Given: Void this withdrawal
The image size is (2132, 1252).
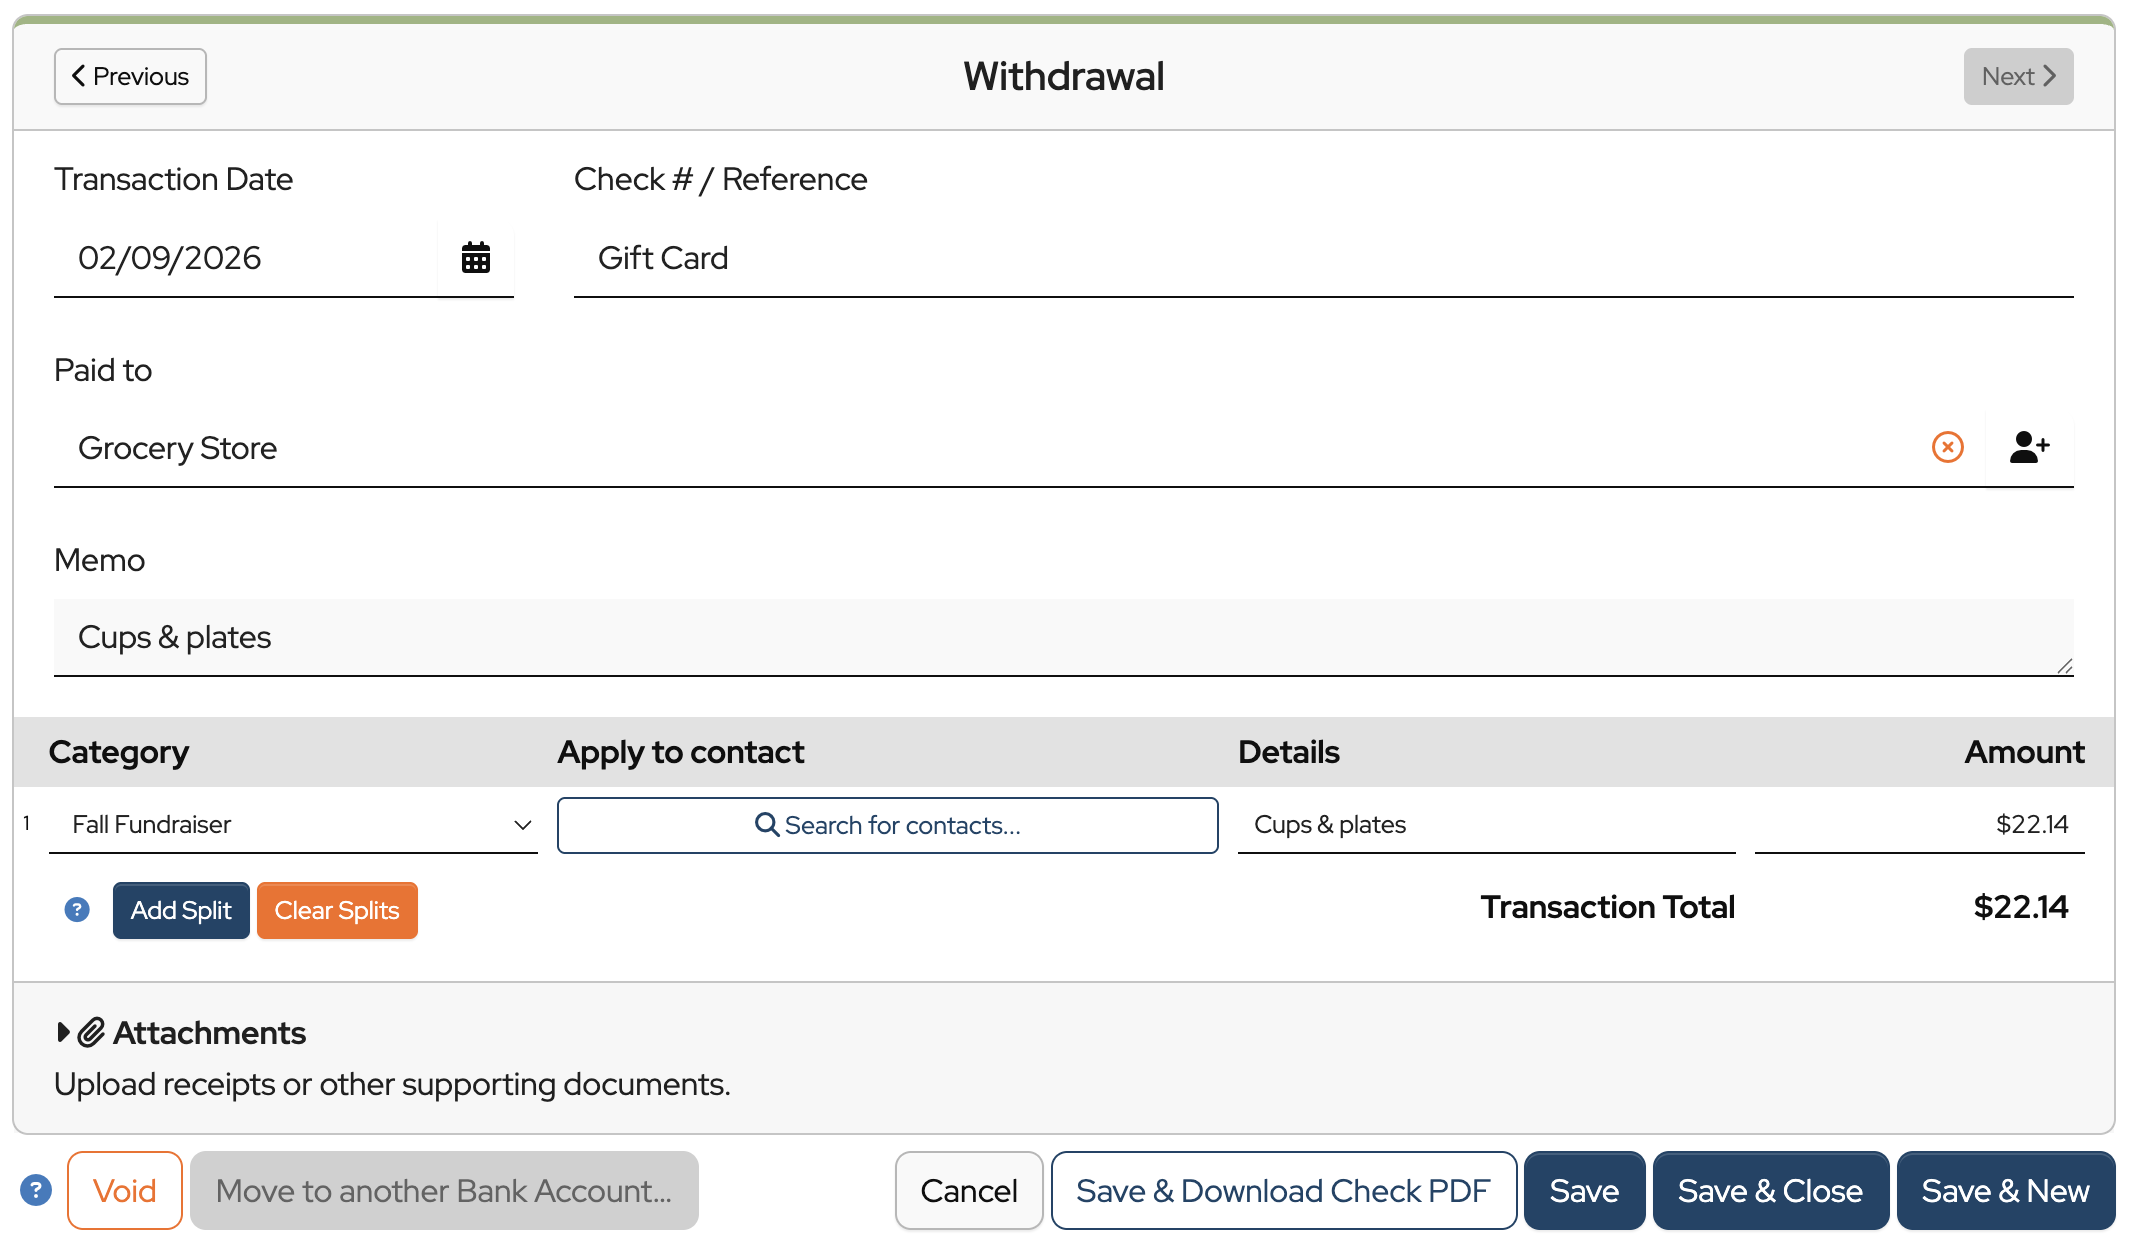Looking at the screenshot, I should click(x=125, y=1190).
